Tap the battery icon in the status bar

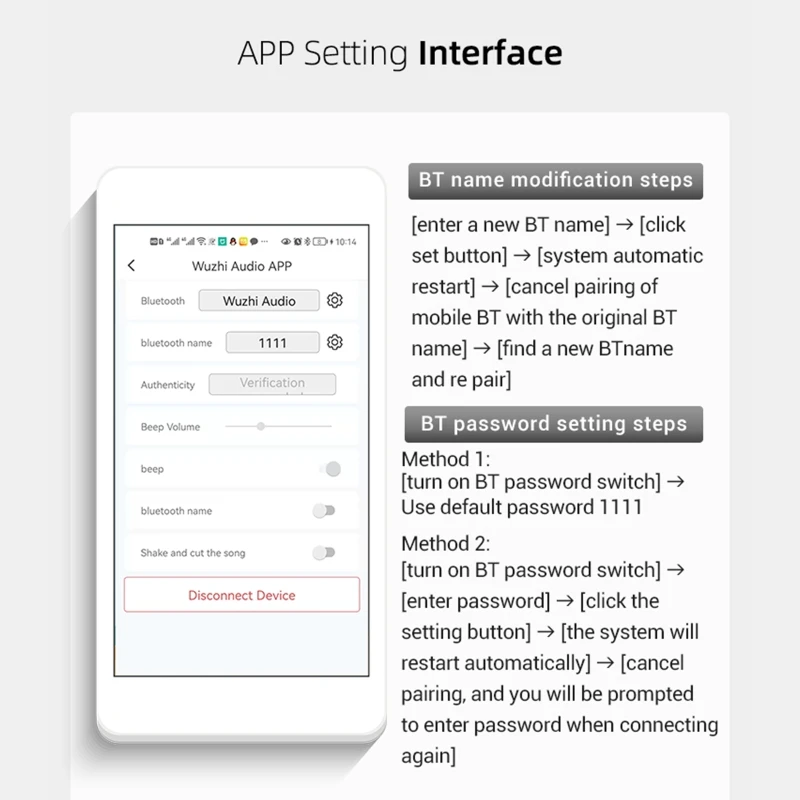319,241
